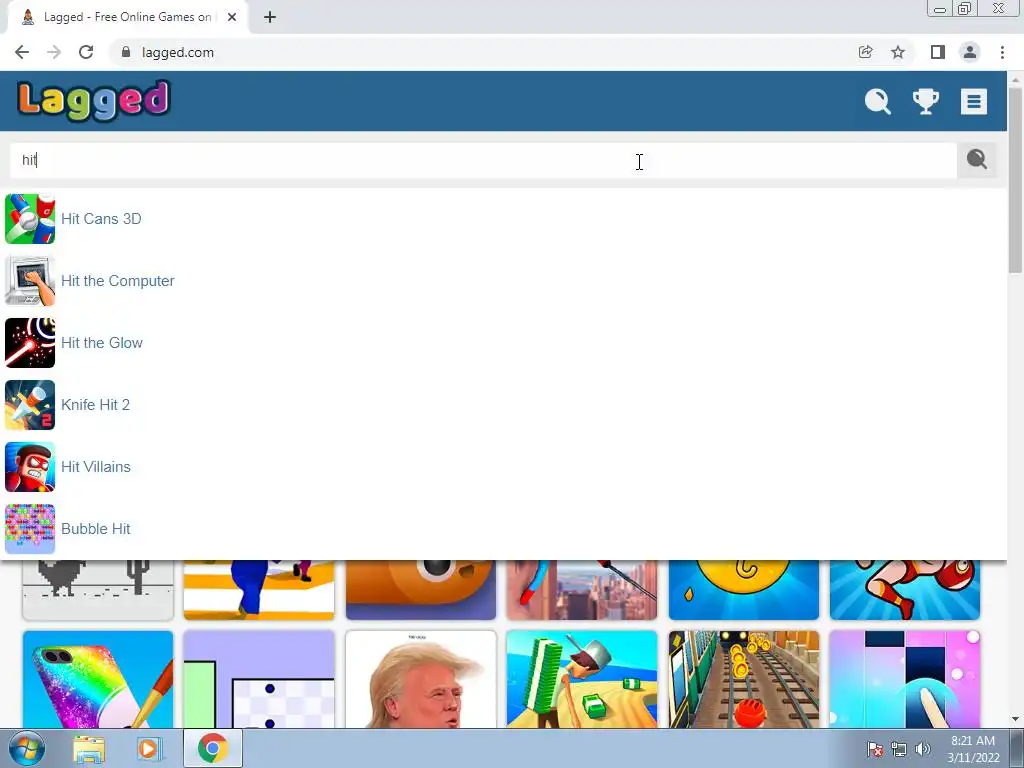Open the lavender maze game thumbnail
The height and width of the screenshot is (768, 1024).
(x=259, y=679)
